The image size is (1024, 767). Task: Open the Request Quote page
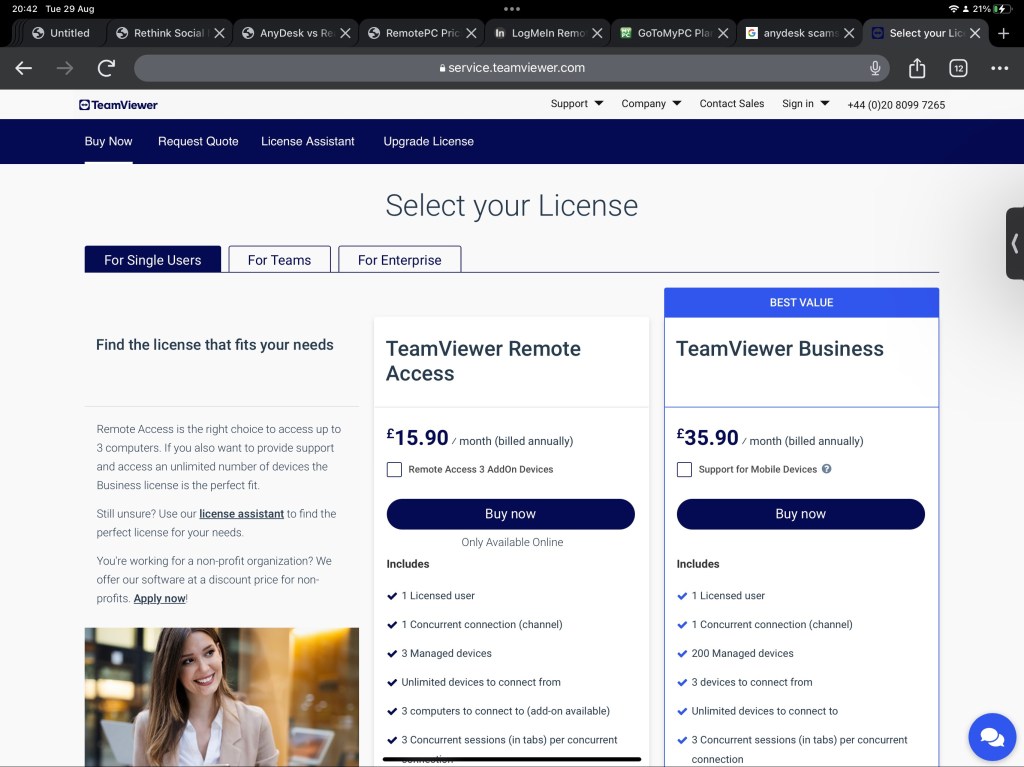(198, 141)
